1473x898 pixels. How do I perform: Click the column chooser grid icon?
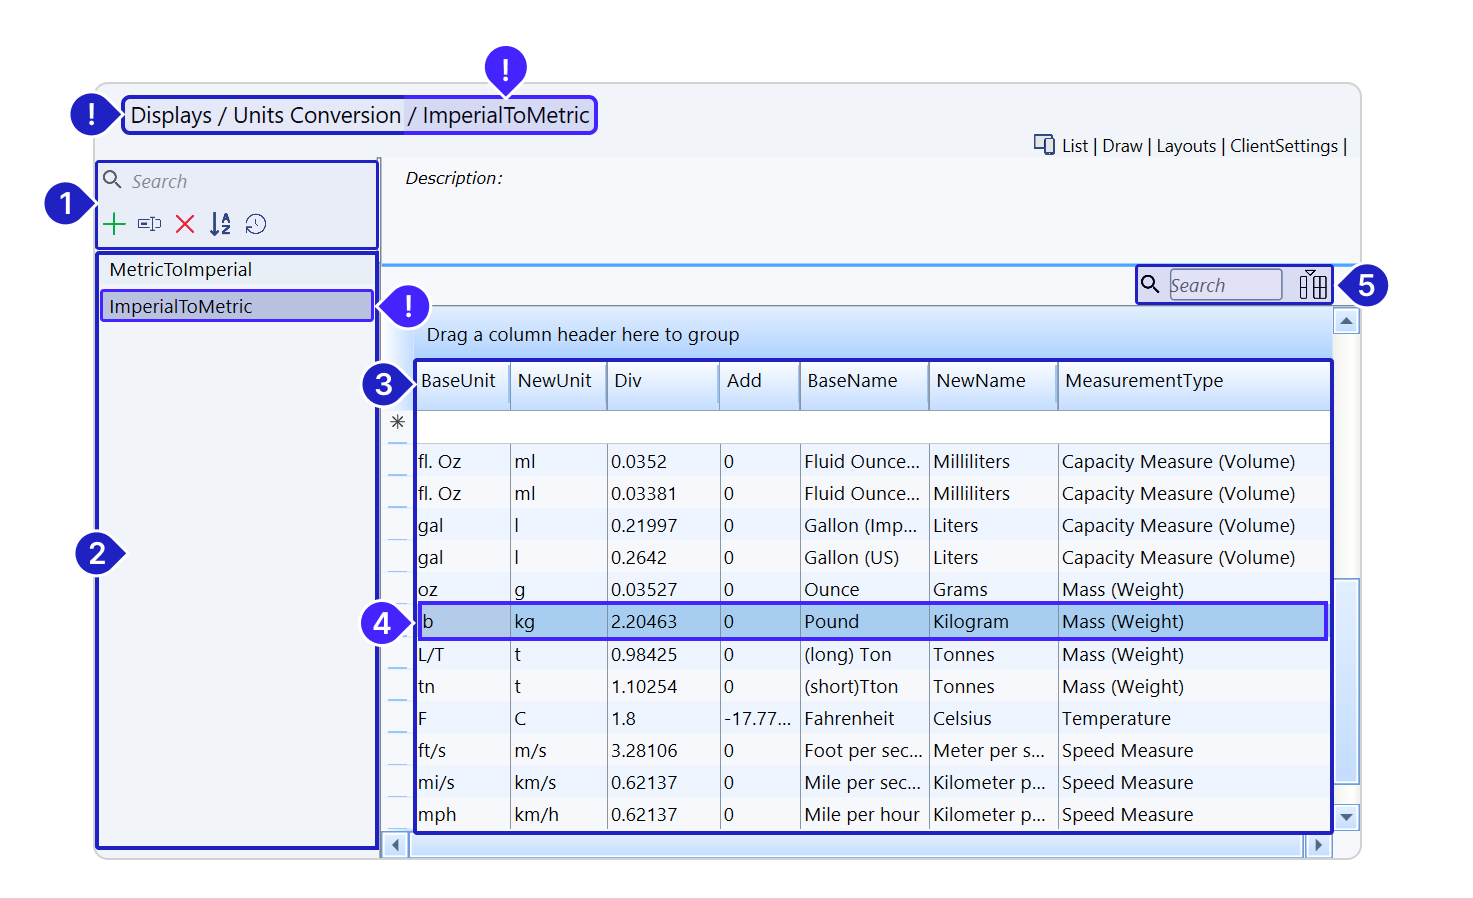coord(1312,286)
